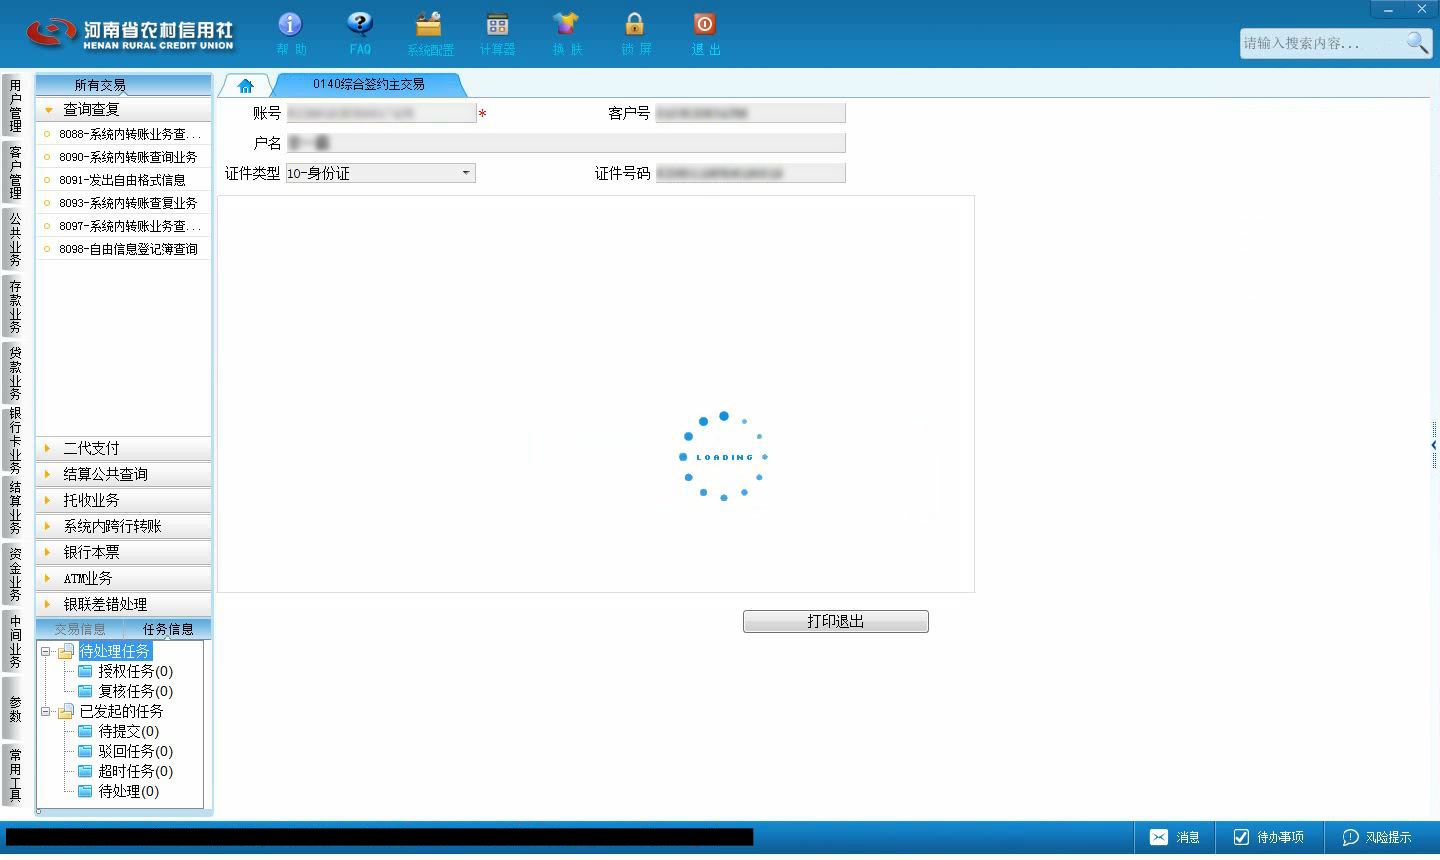
Task: Open the 证件类型 dropdown (10-身份证)
Action: click(x=380, y=173)
